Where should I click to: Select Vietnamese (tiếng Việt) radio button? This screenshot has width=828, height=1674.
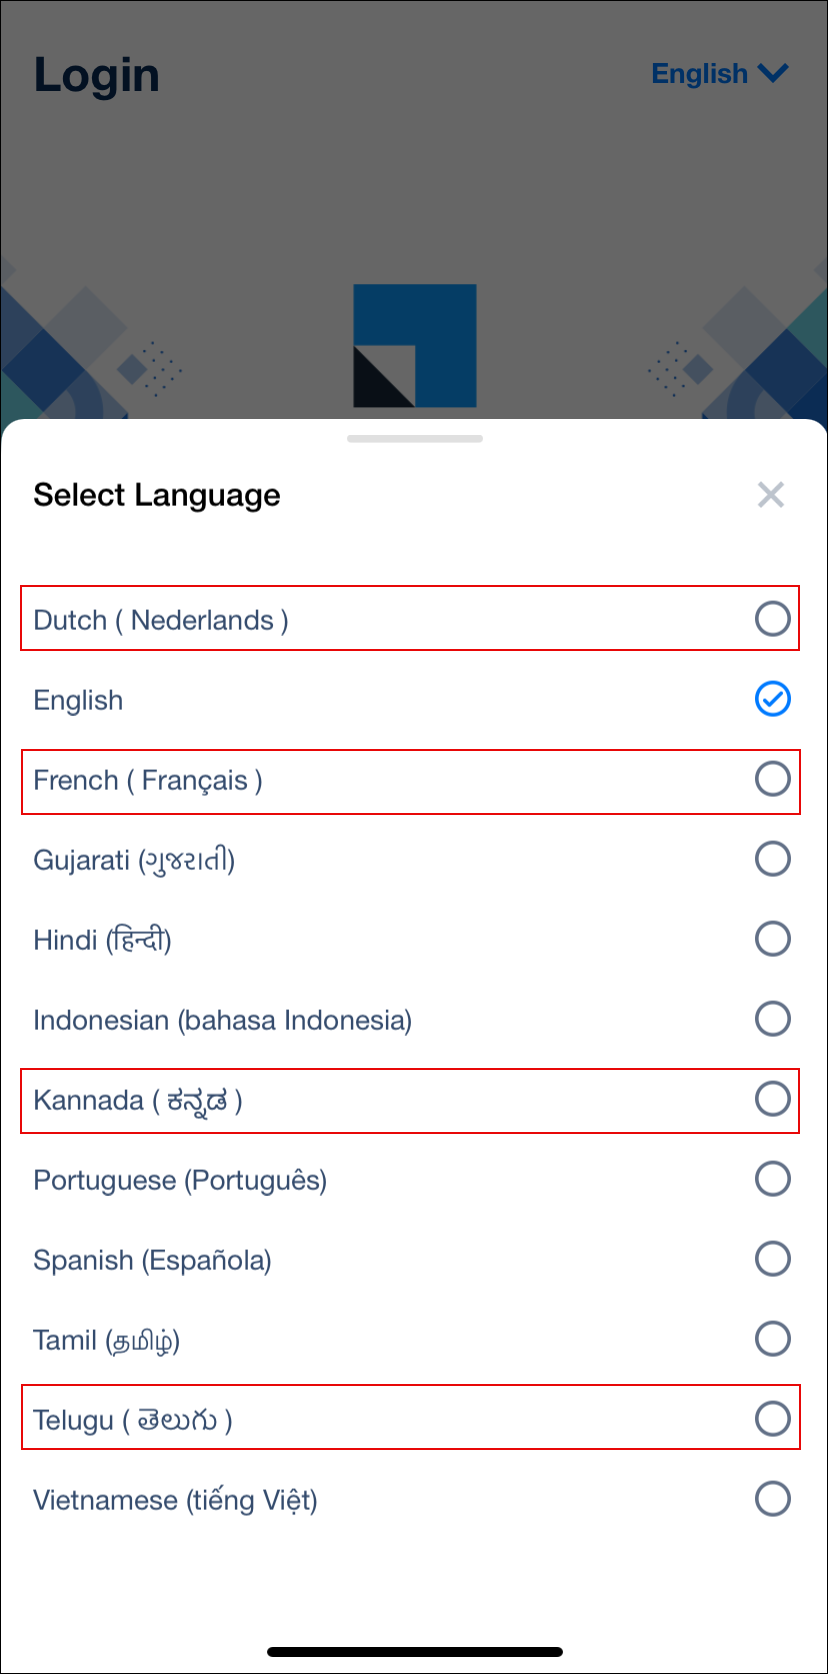(x=772, y=1499)
